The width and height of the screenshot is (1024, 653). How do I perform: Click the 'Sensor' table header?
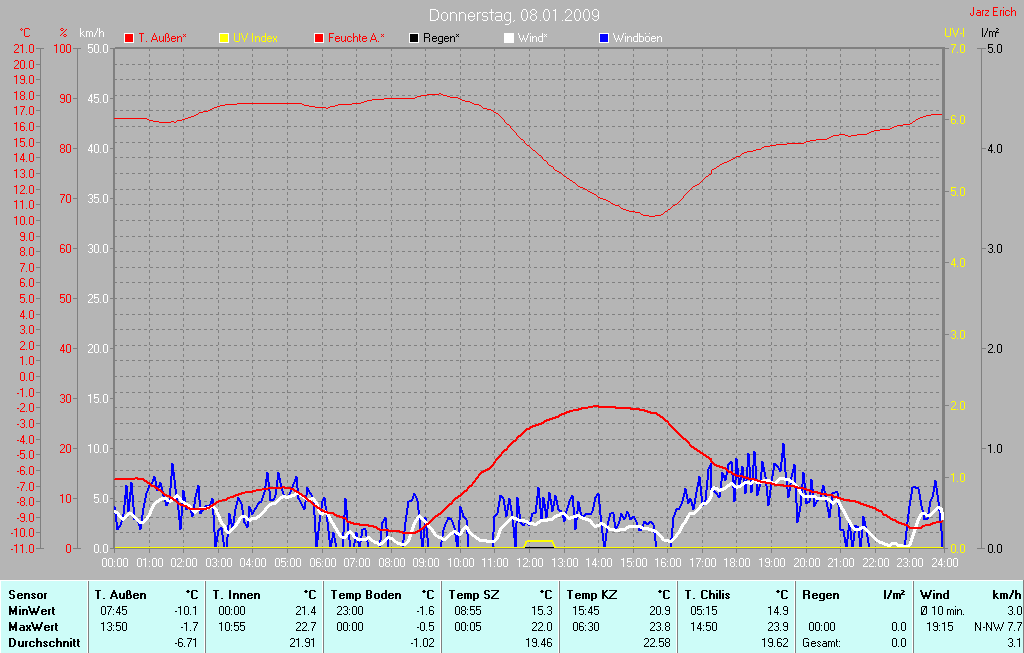pyautogui.click(x=28, y=595)
